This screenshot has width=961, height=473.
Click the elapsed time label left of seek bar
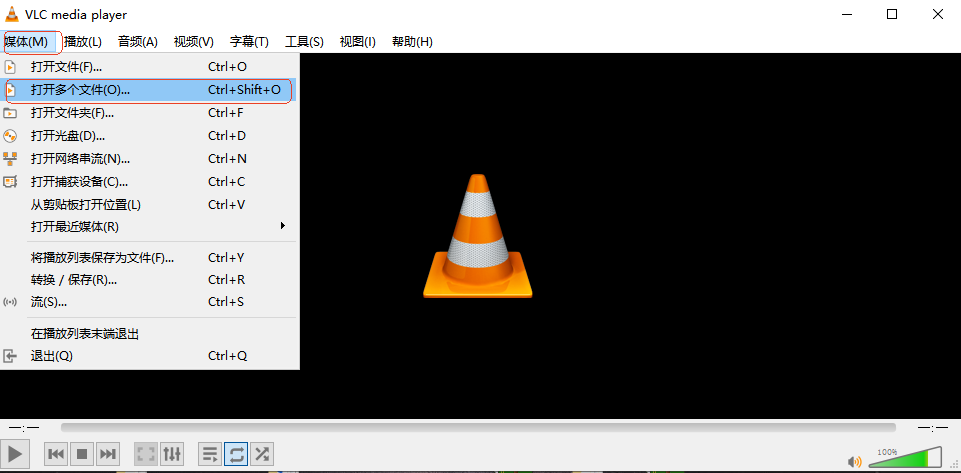[24, 428]
